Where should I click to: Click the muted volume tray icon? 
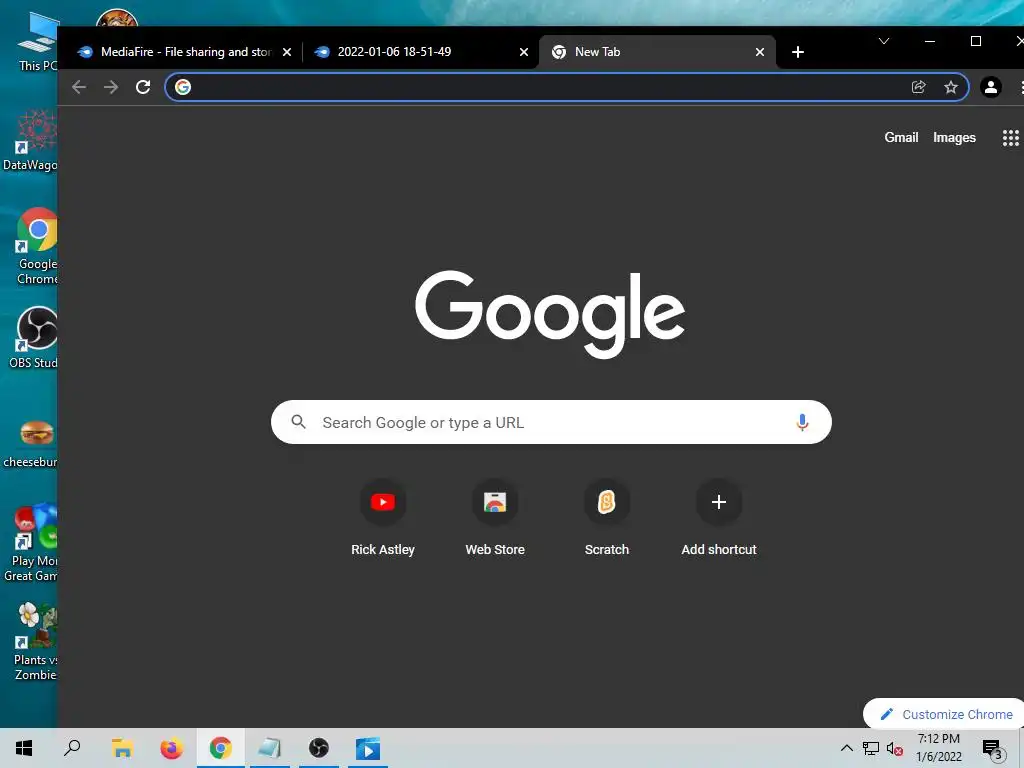(x=894, y=748)
